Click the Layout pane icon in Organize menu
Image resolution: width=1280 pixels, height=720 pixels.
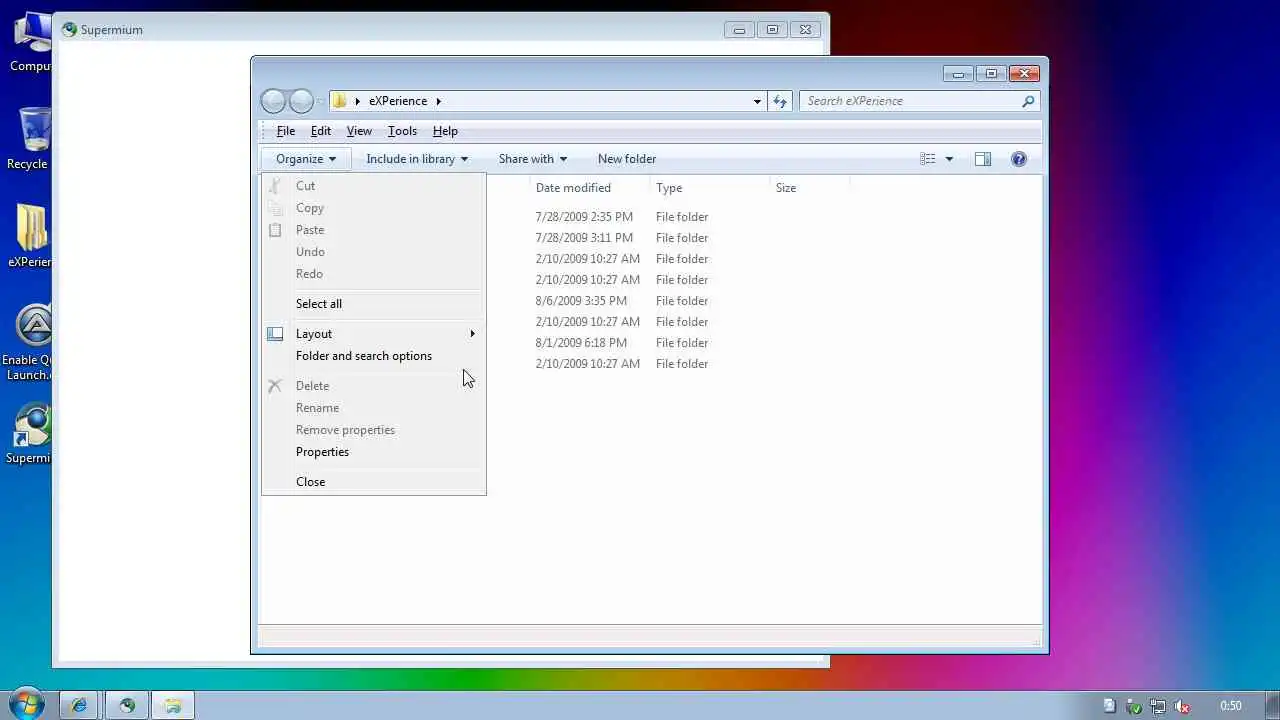(275, 334)
